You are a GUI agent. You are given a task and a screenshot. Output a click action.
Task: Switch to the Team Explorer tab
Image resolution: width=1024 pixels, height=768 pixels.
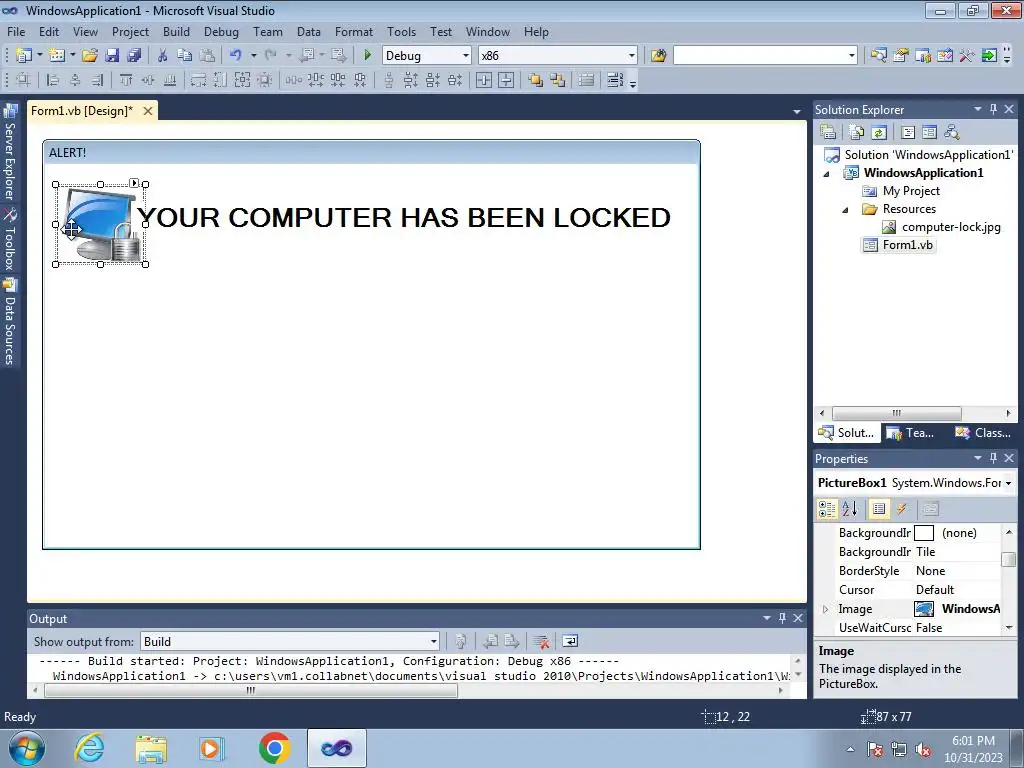click(912, 433)
